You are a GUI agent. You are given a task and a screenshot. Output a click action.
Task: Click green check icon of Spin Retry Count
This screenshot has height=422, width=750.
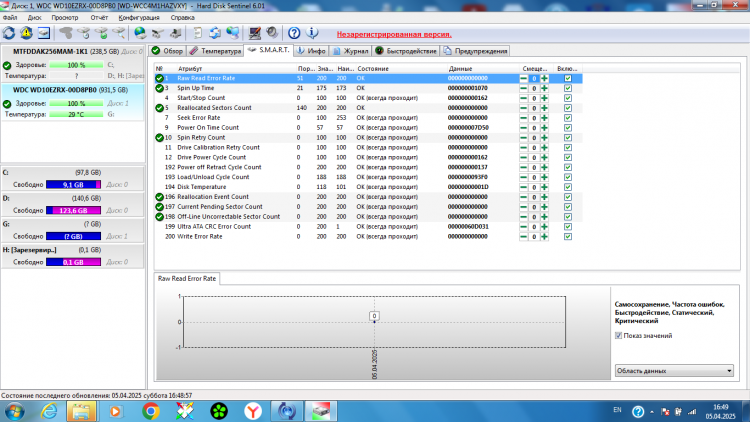(x=159, y=138)
